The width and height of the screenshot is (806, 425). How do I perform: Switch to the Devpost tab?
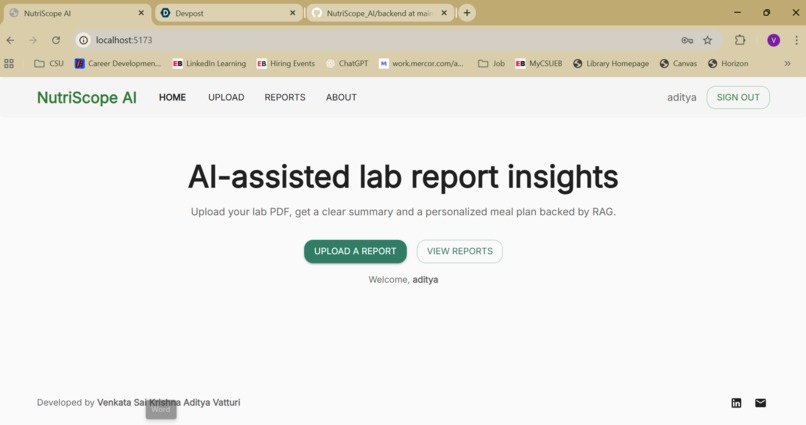(229, 13)
